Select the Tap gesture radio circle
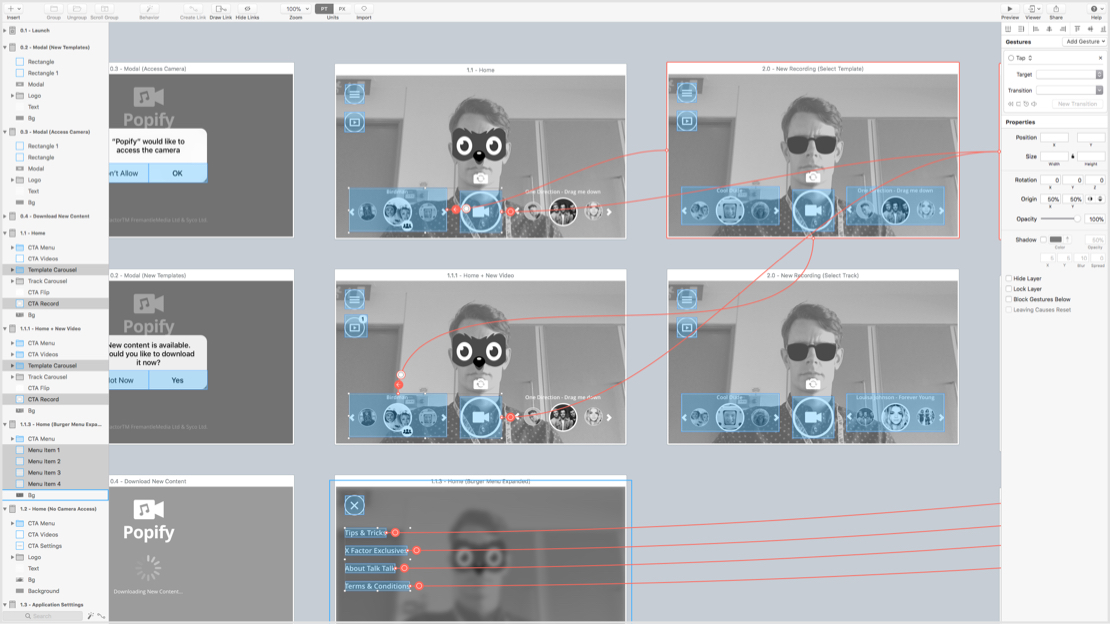This screenshot has width=1110, height=624. coord(1011,58)
